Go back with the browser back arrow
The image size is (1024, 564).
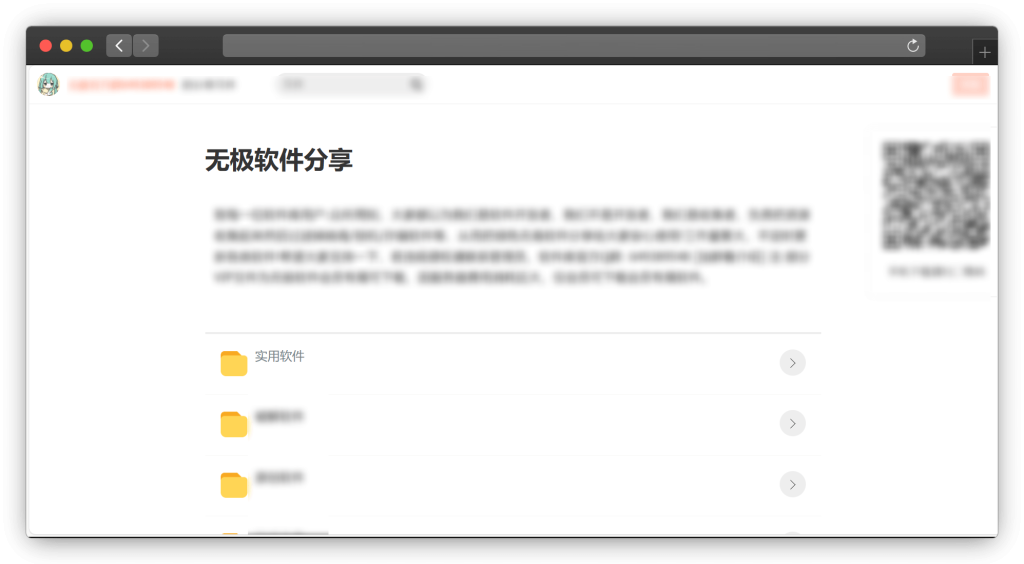[x=119, y=46]
